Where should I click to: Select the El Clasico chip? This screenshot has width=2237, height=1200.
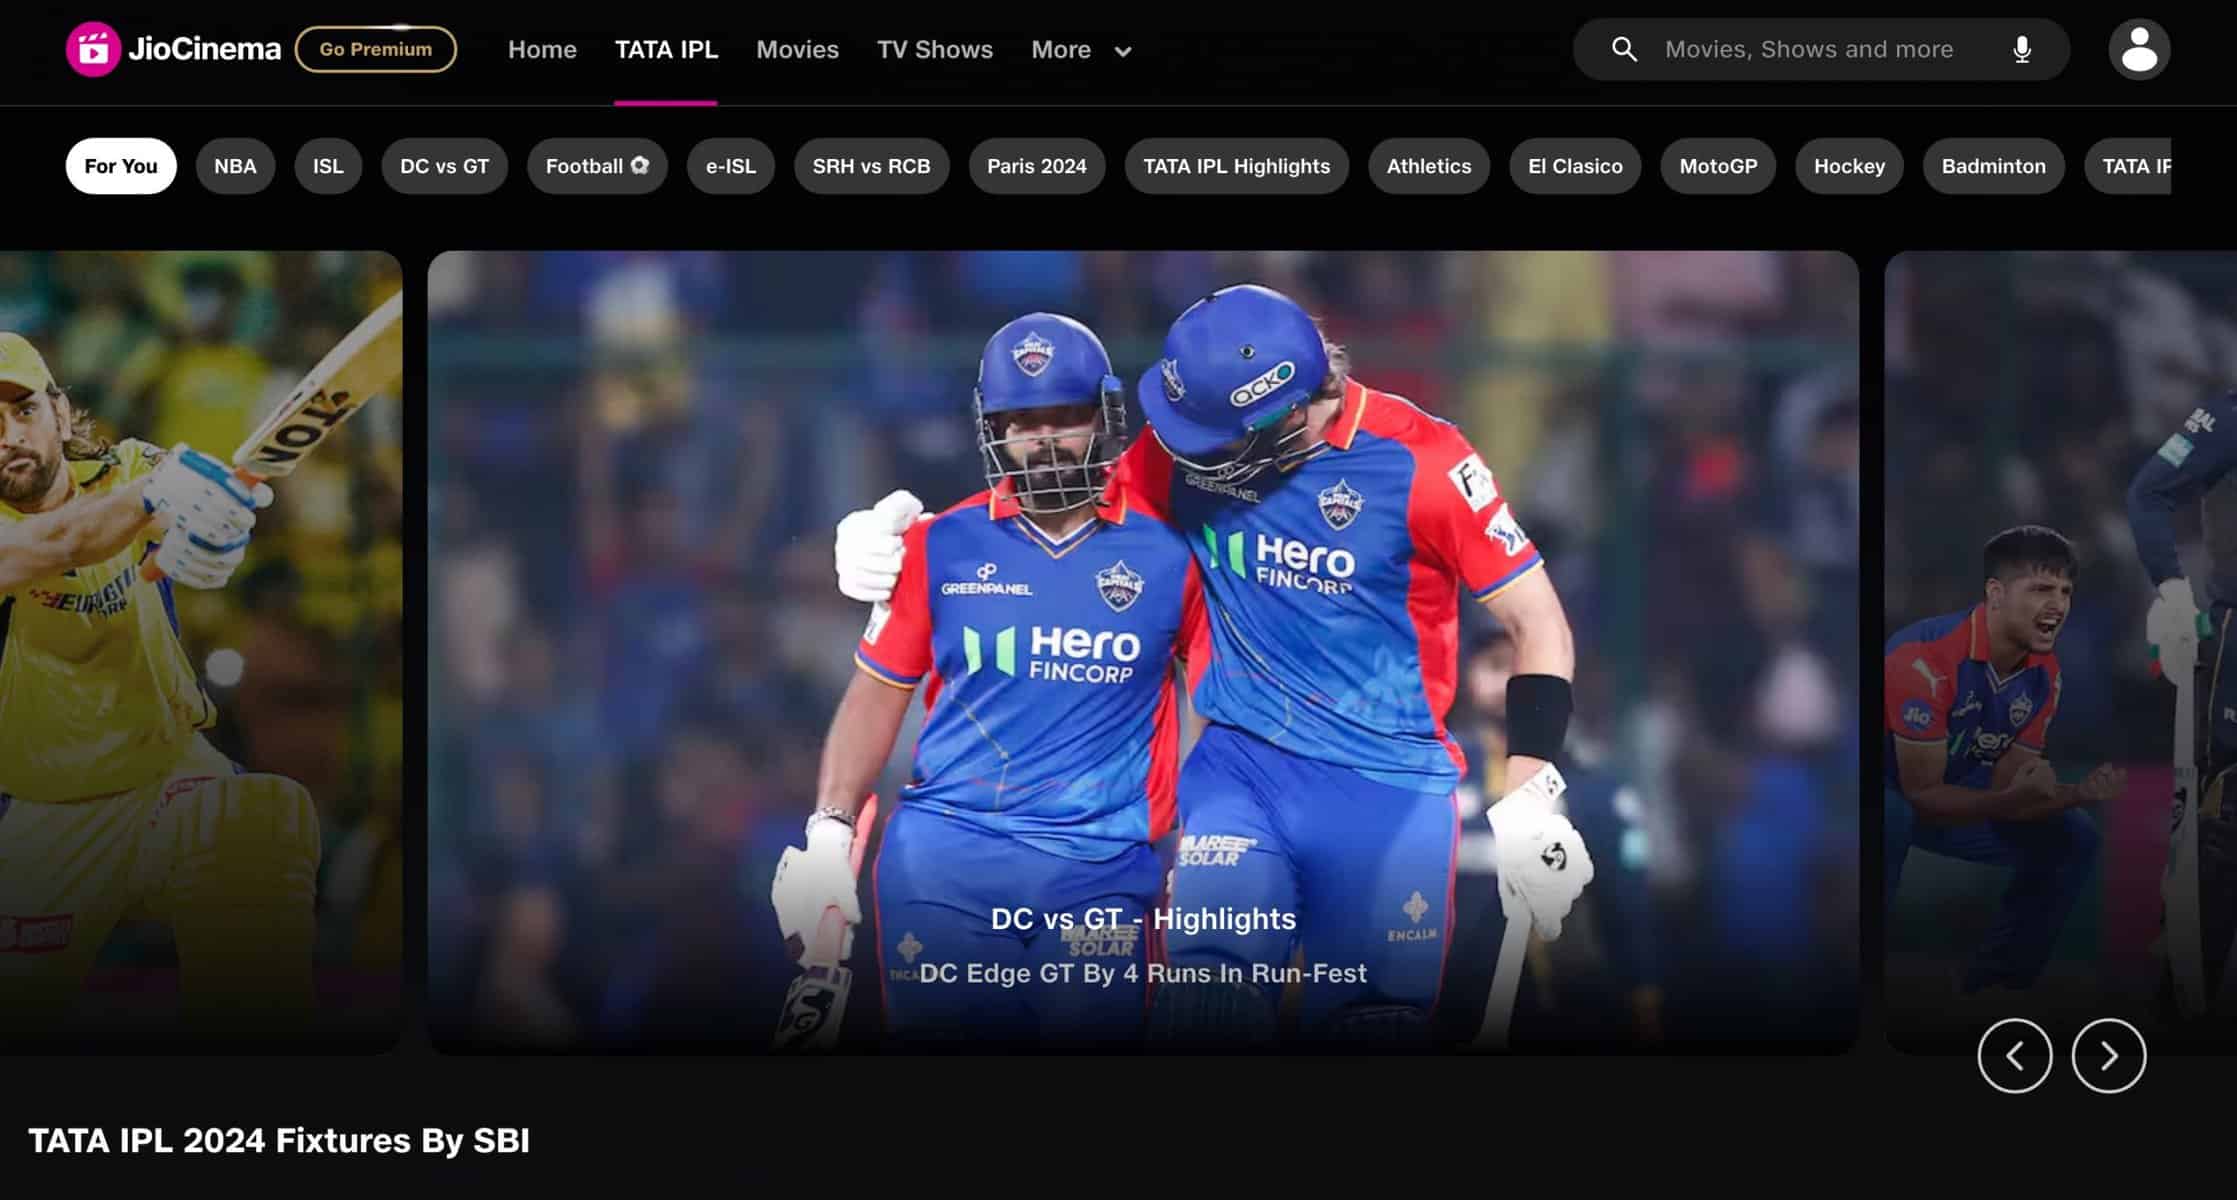(x=1575, y=166)
